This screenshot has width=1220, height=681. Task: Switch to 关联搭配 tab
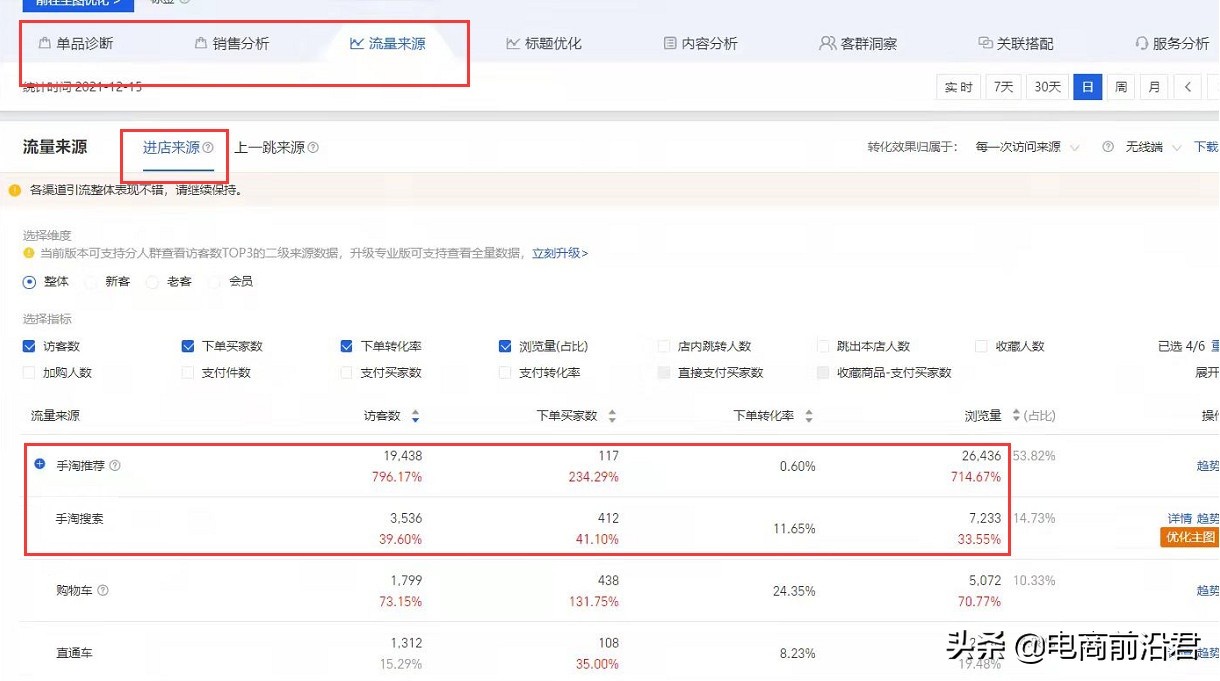point(1015,43)
